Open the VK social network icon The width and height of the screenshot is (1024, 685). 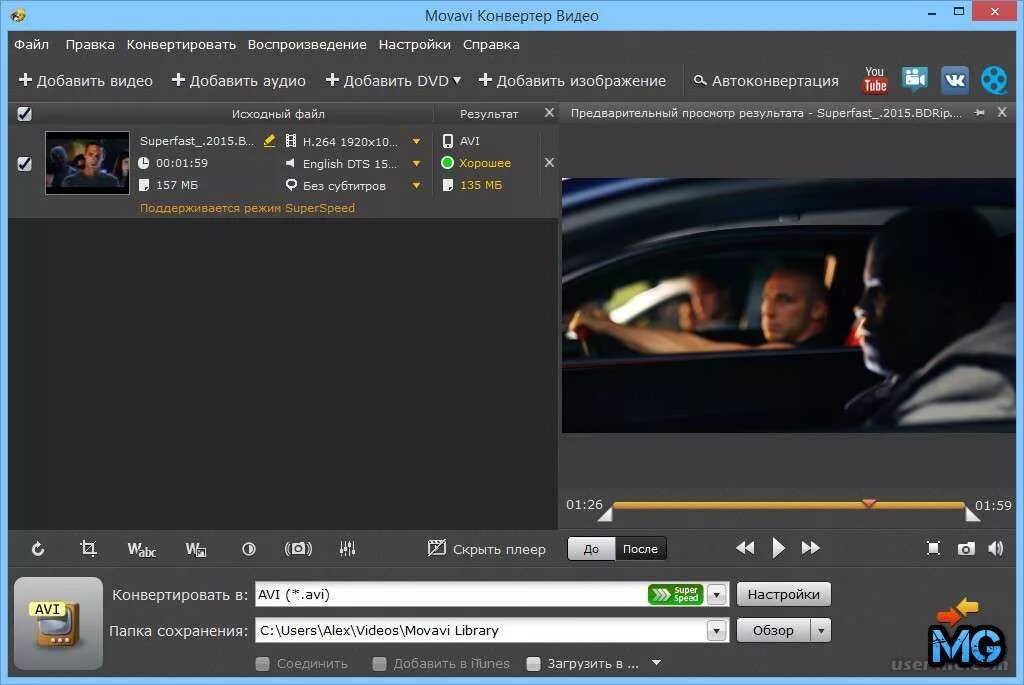coord(955,80)
